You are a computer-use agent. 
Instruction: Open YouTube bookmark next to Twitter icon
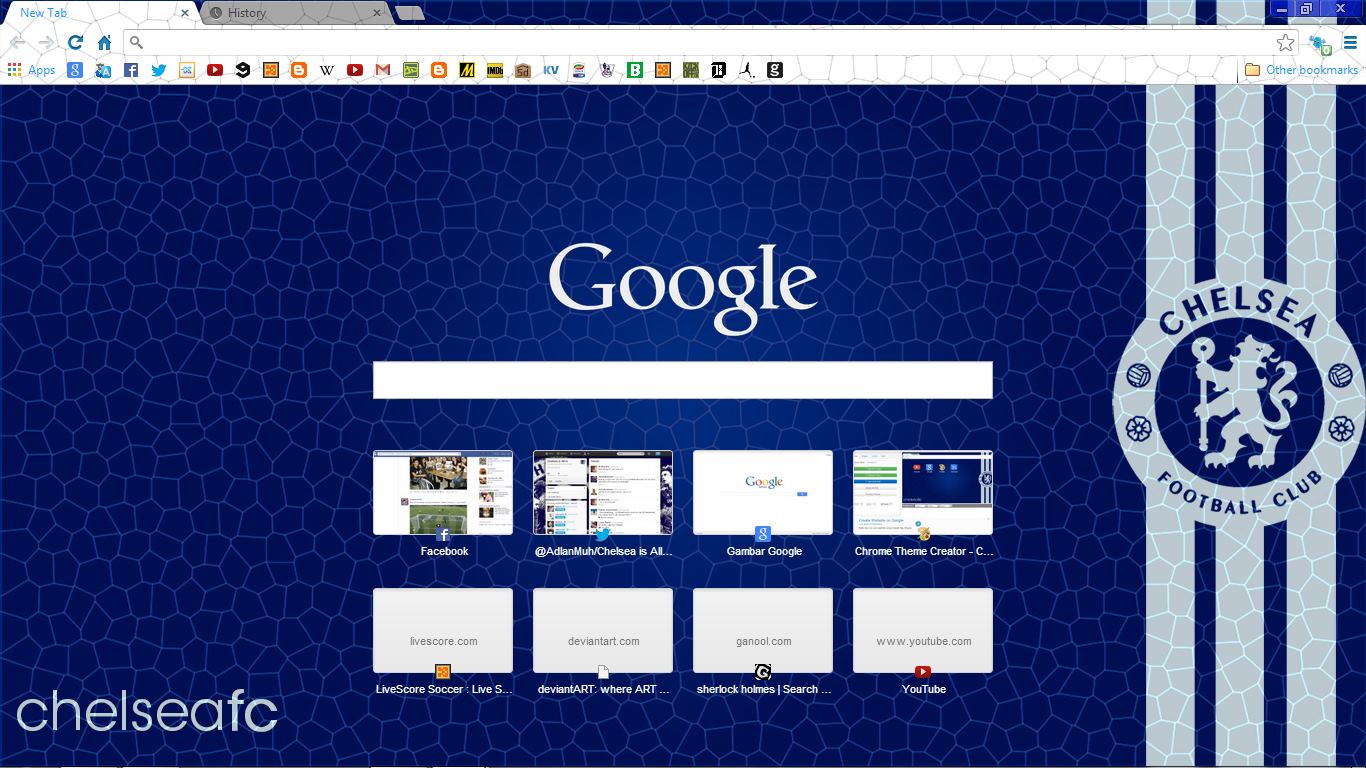coord(215,70)
